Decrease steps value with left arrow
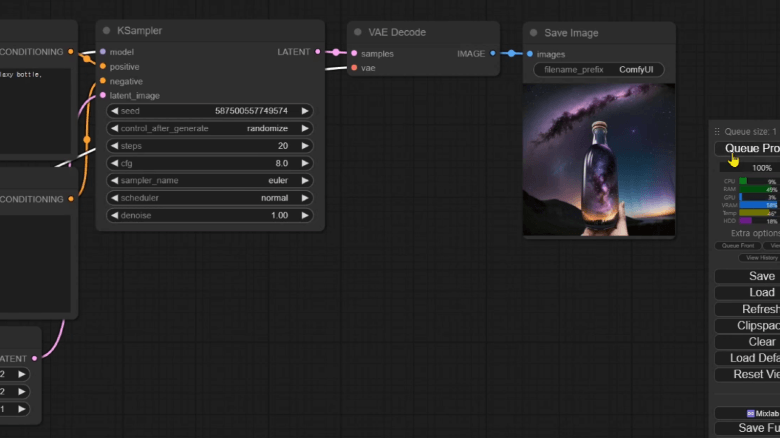The width and height of the screenshot is (780, 438). click(114, 146)
